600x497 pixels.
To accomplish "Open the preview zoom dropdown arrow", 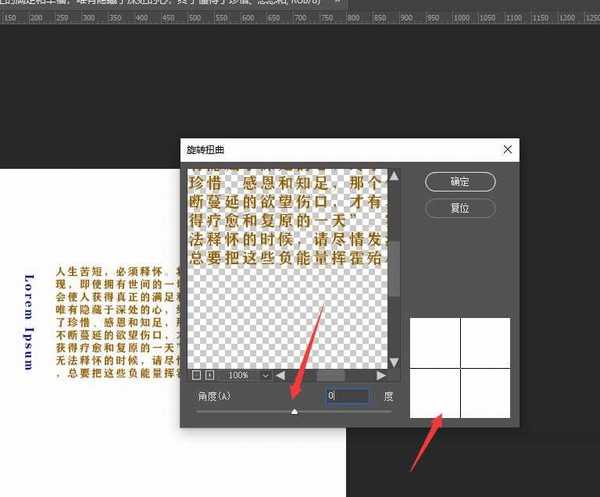I will 266,375.
